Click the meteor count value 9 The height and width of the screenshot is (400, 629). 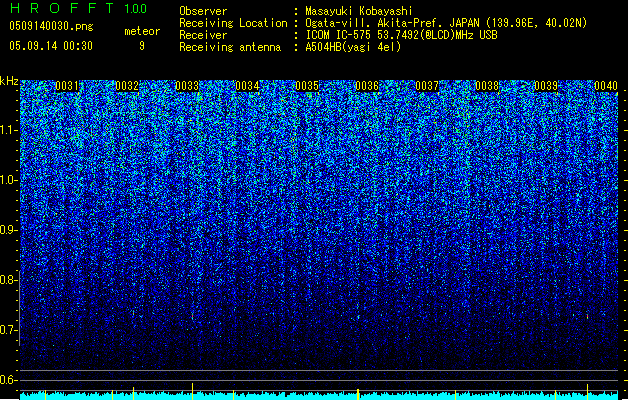tap(141, 45)
